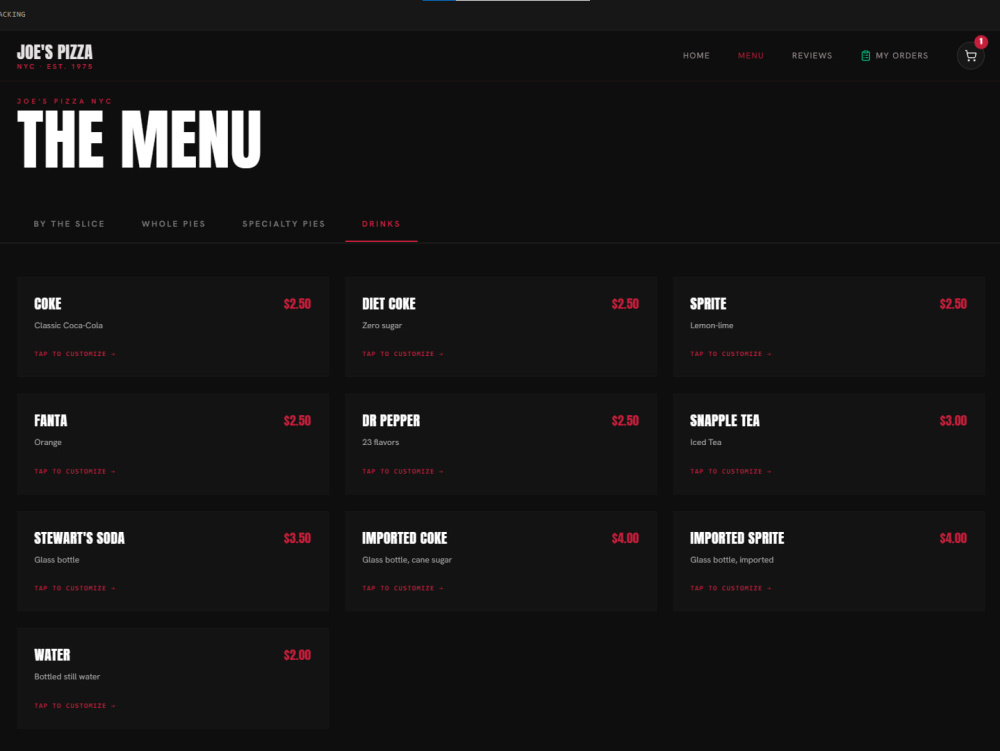Image resolution: width=1000 pixels, height=751 pixels.
Task: Tap to customize Imported Sprite
Action: [730, 588]
